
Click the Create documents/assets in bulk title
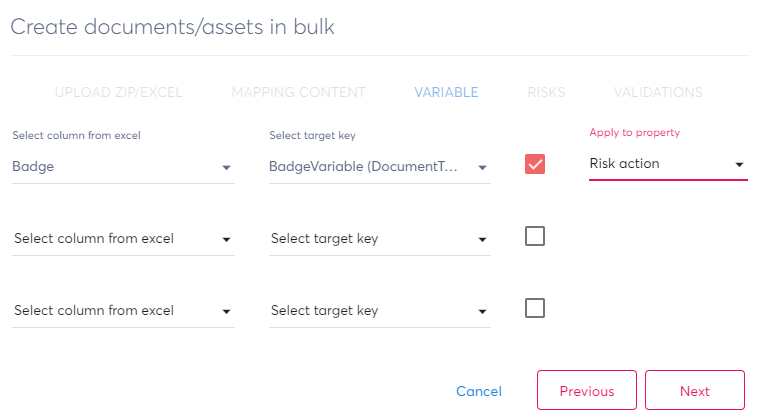point(172,27)
